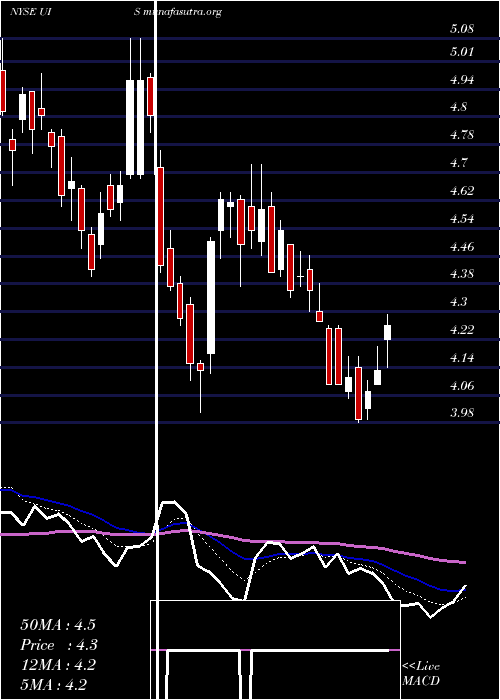Screen dimensions: 500x700
Task: Click the 50MA : 4.5 legend entry
Action: coord(58,625)
